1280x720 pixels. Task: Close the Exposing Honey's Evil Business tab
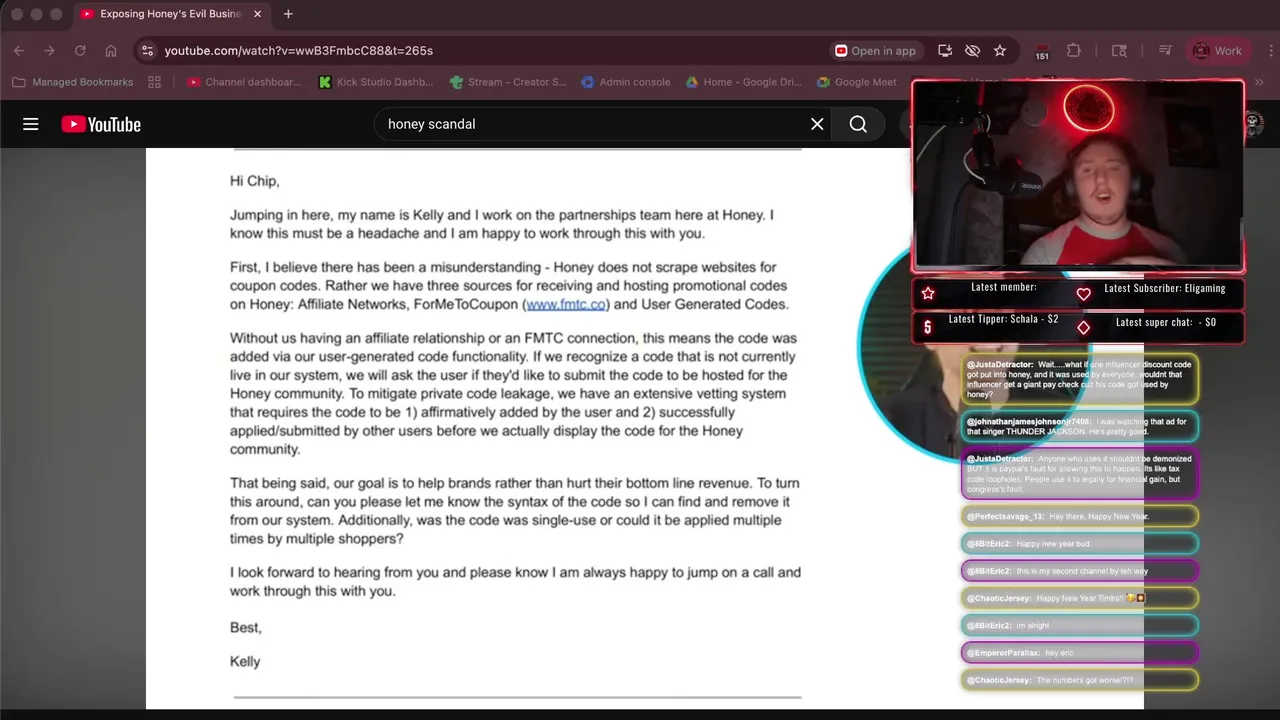coord(258,14)
